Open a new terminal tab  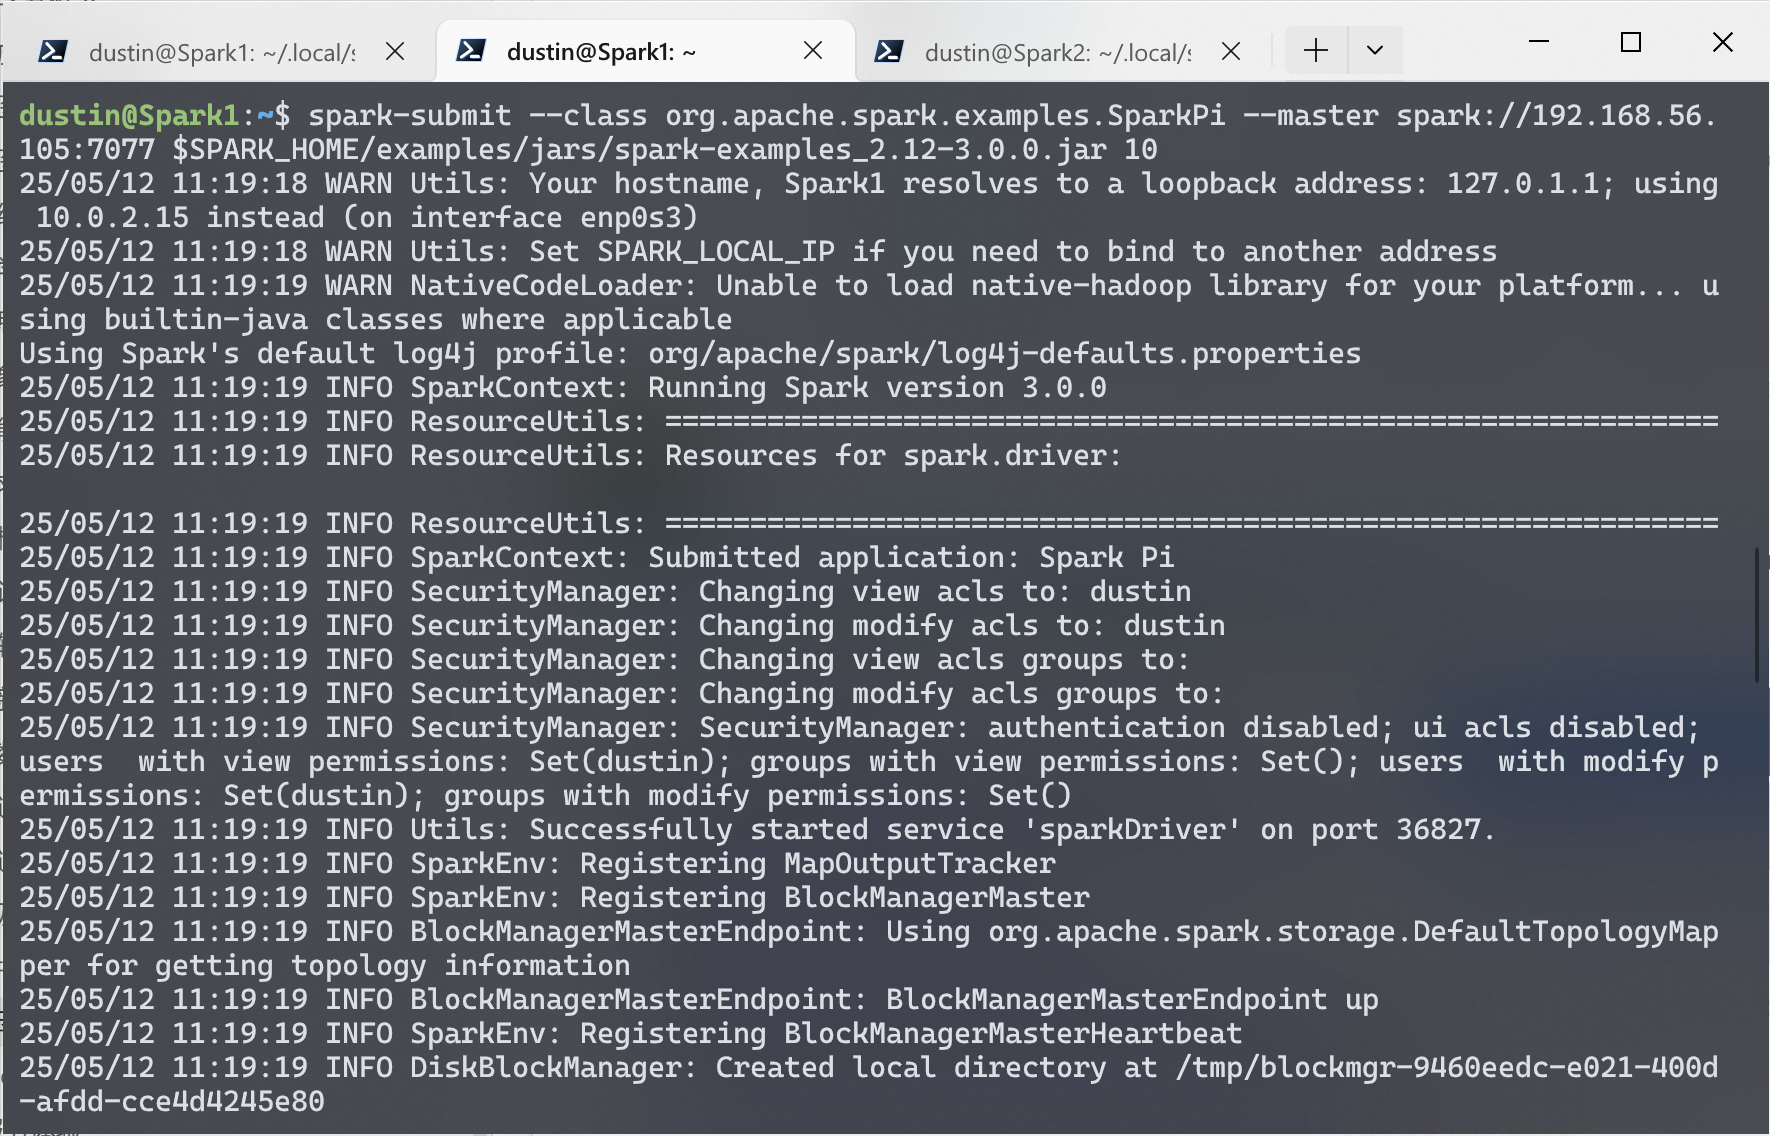(1316, 50)
